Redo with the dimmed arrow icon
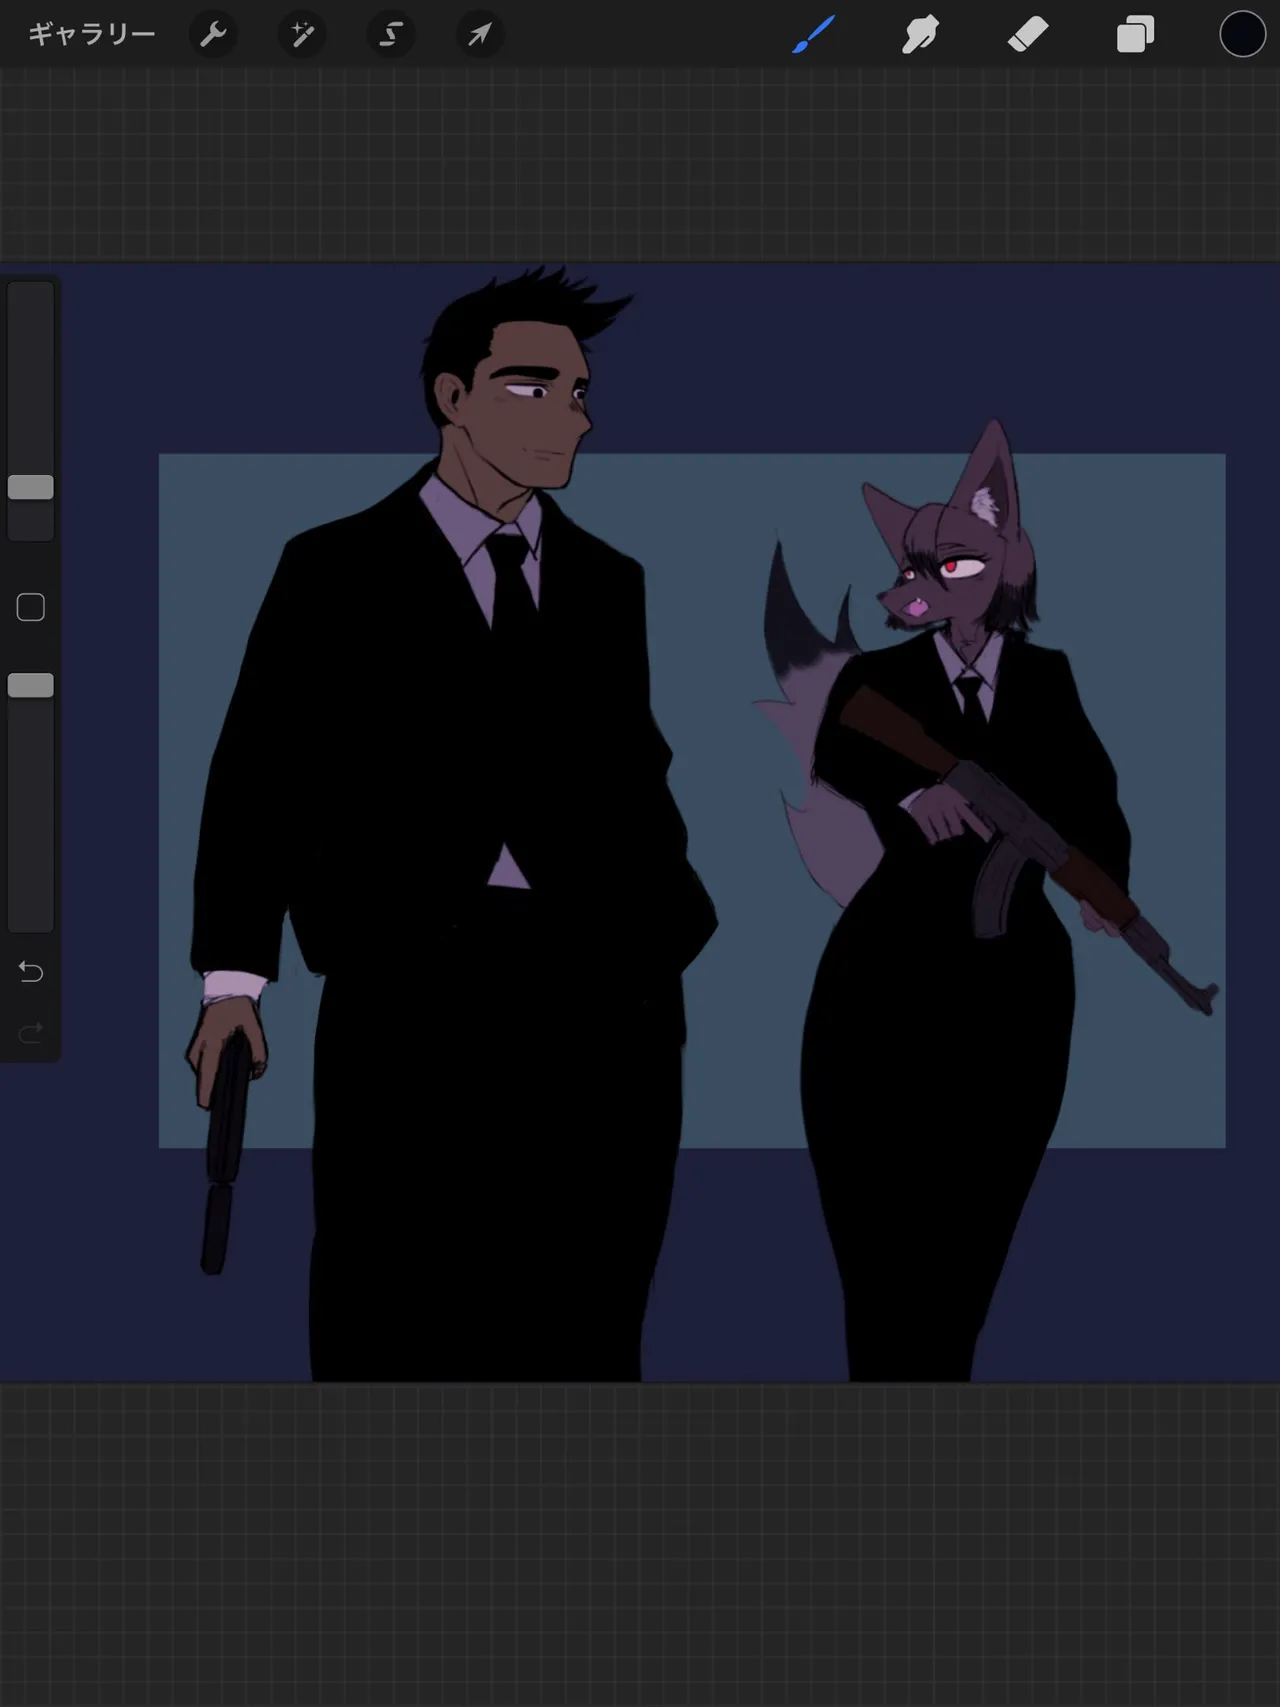This screenshot has width=1280, height=1707. [x=31, y=1032]
